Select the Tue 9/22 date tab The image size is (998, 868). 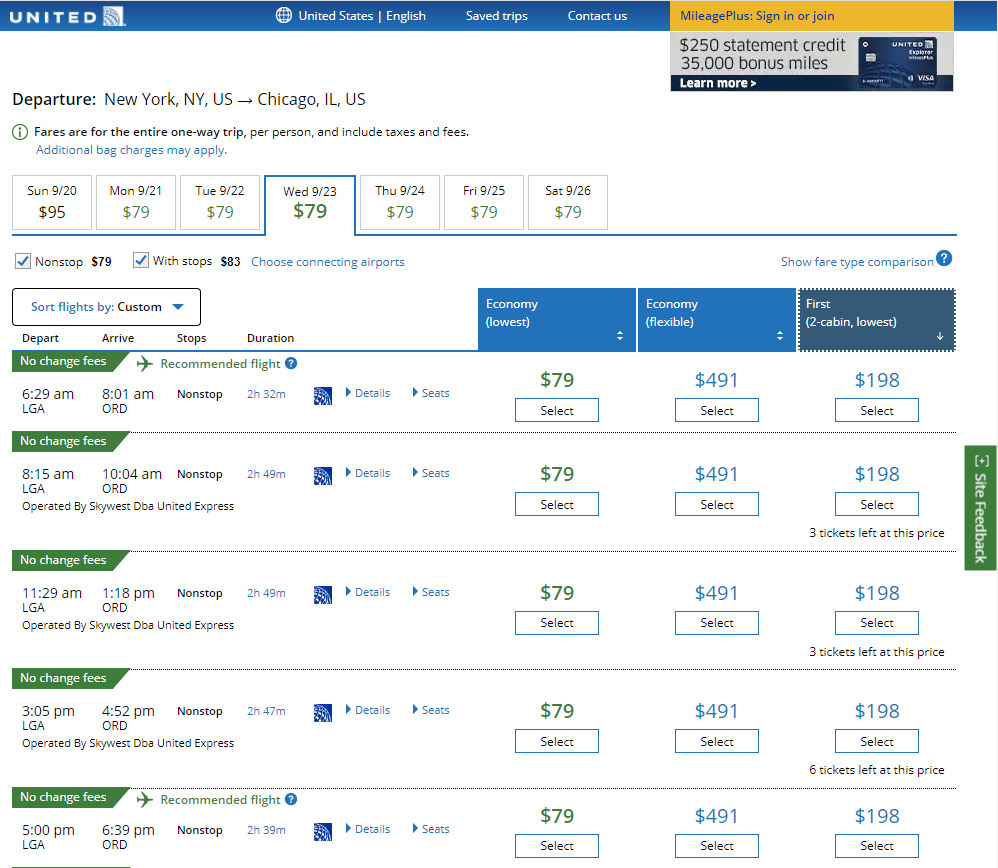[220, 202]
